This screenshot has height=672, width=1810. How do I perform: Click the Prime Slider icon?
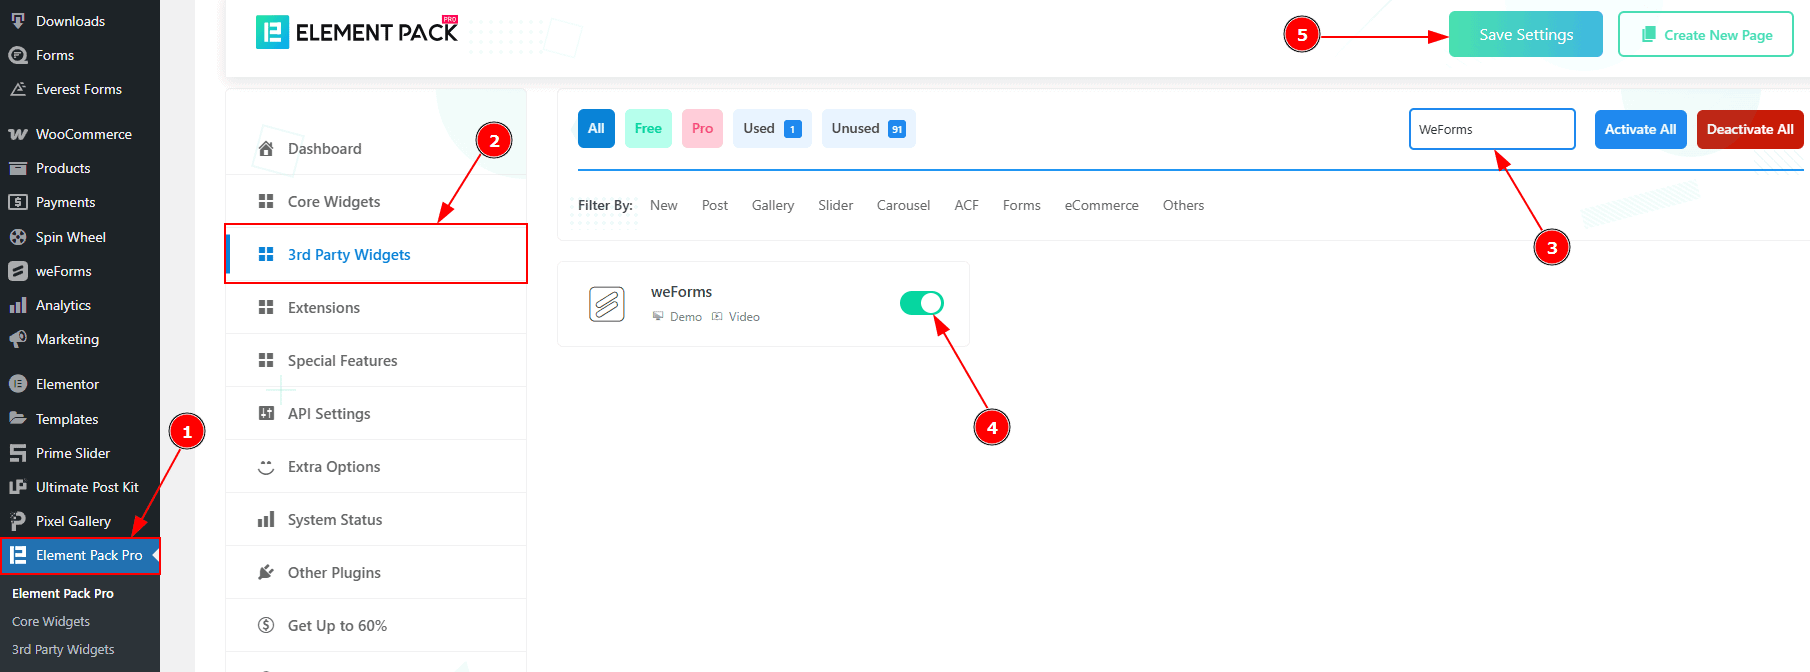click(x=18, y=453)
